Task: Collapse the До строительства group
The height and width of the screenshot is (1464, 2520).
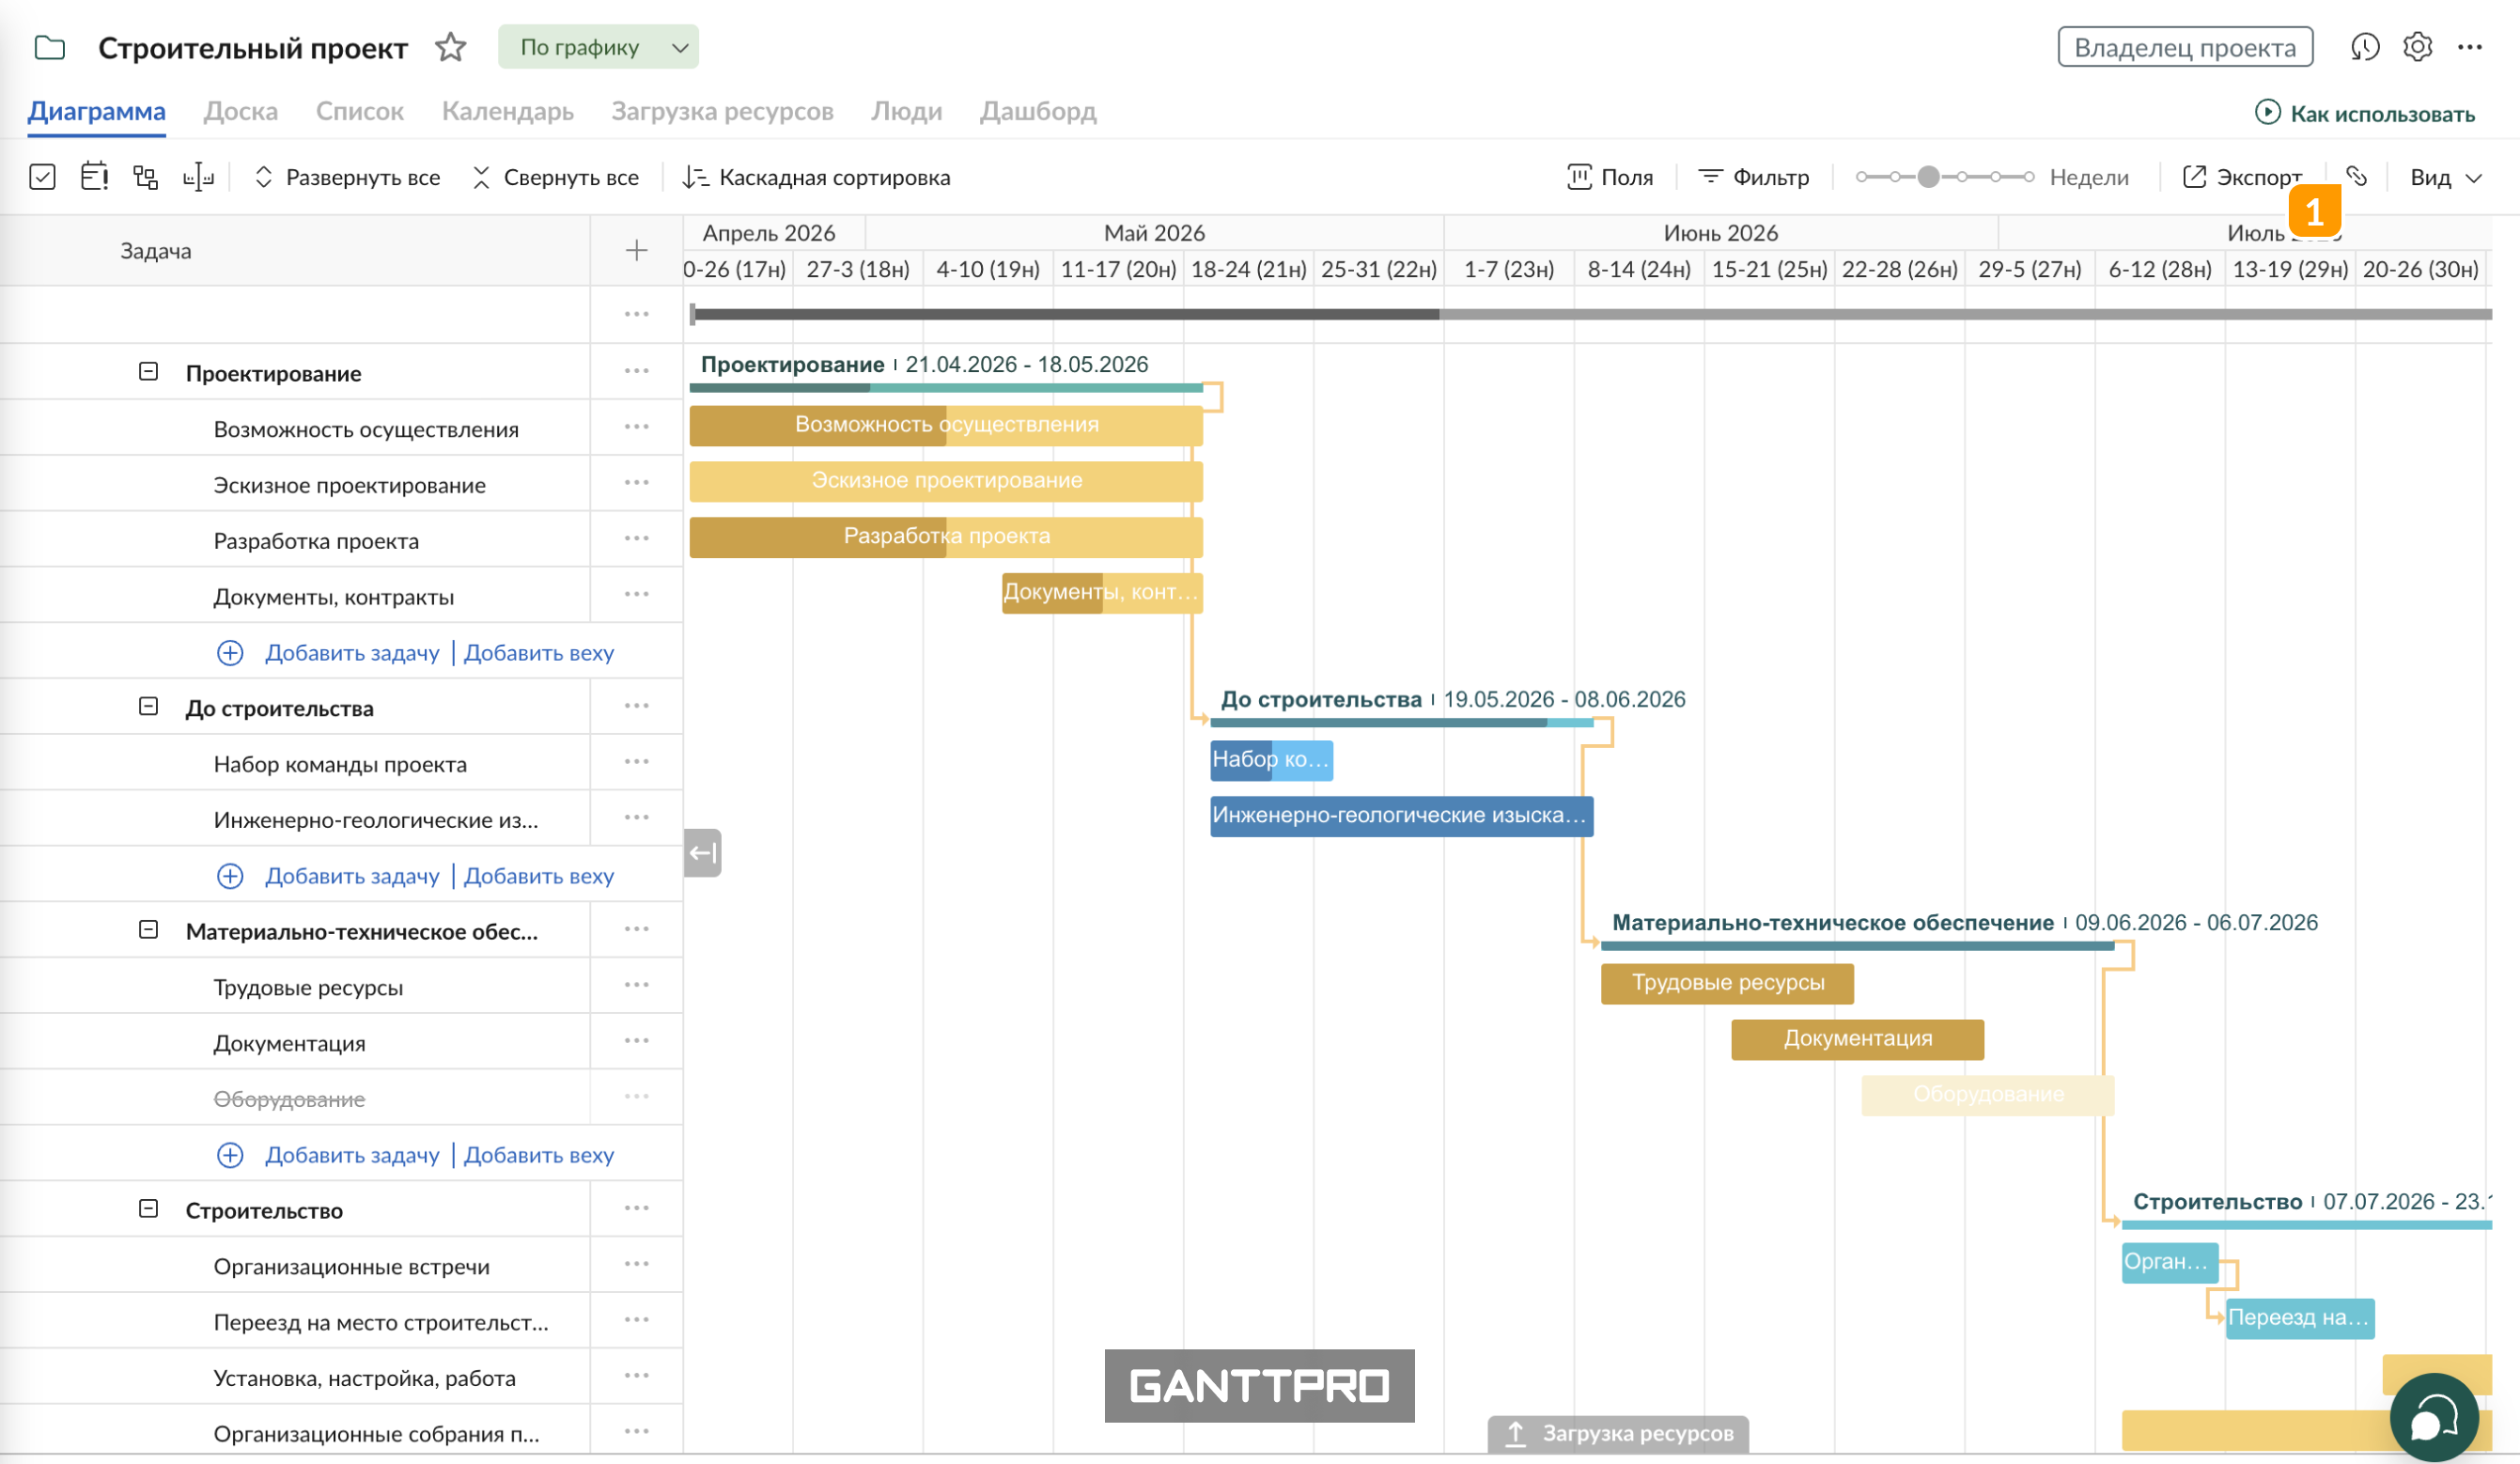Action: coord(148,707)
